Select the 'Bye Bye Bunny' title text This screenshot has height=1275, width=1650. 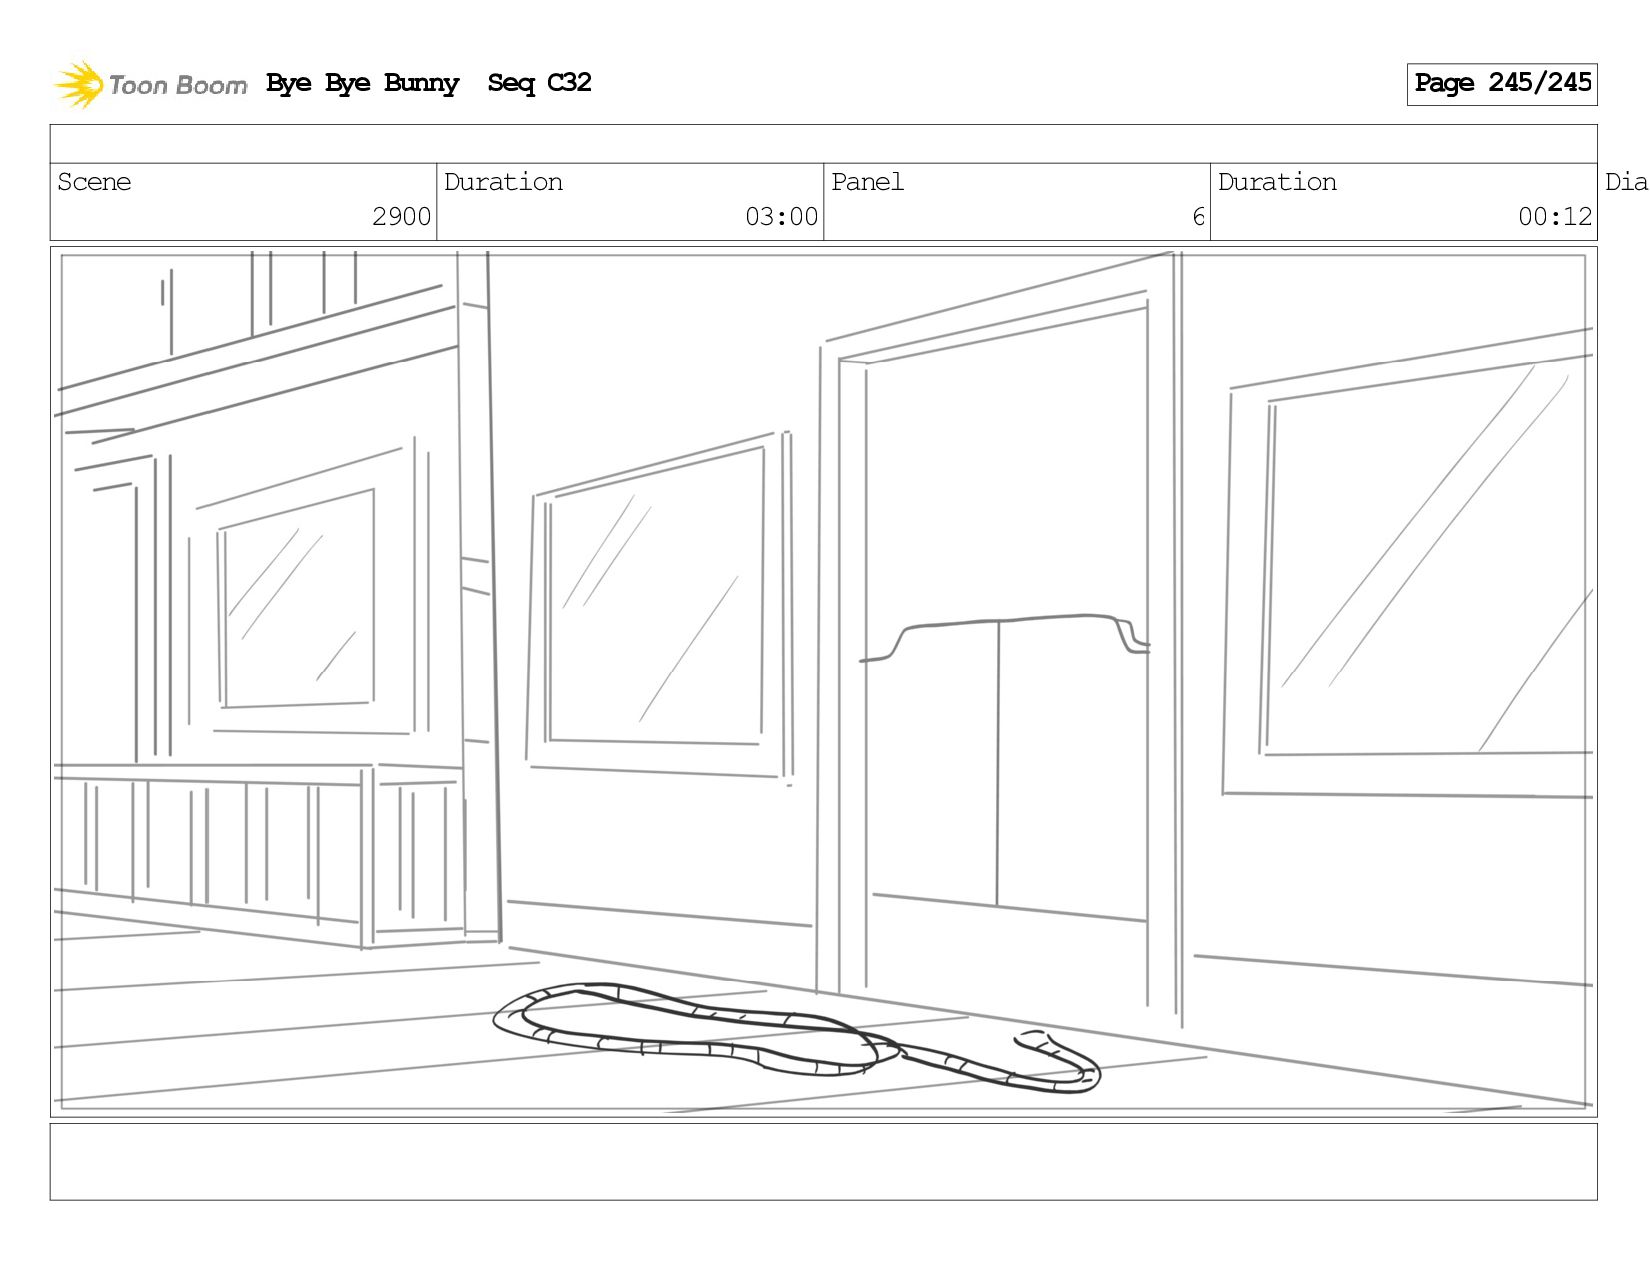362,83
